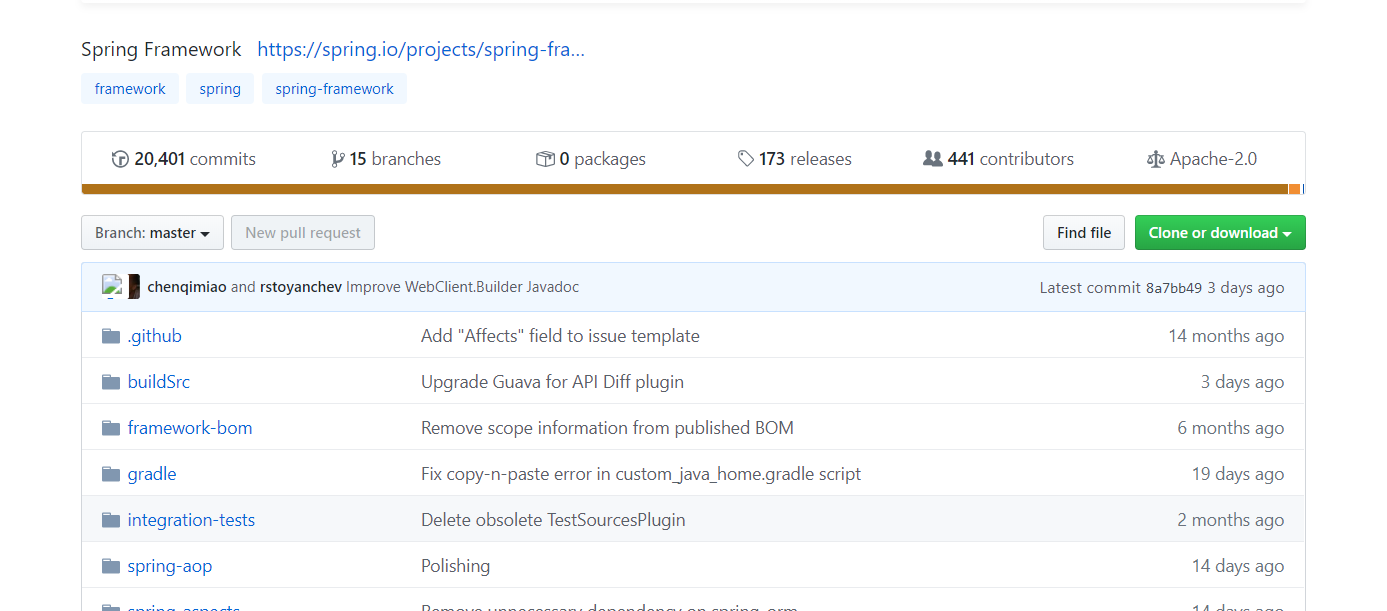Click the 14 months ago timestamp
This screenshot has height=611, width=1387.
(1226, 336)
